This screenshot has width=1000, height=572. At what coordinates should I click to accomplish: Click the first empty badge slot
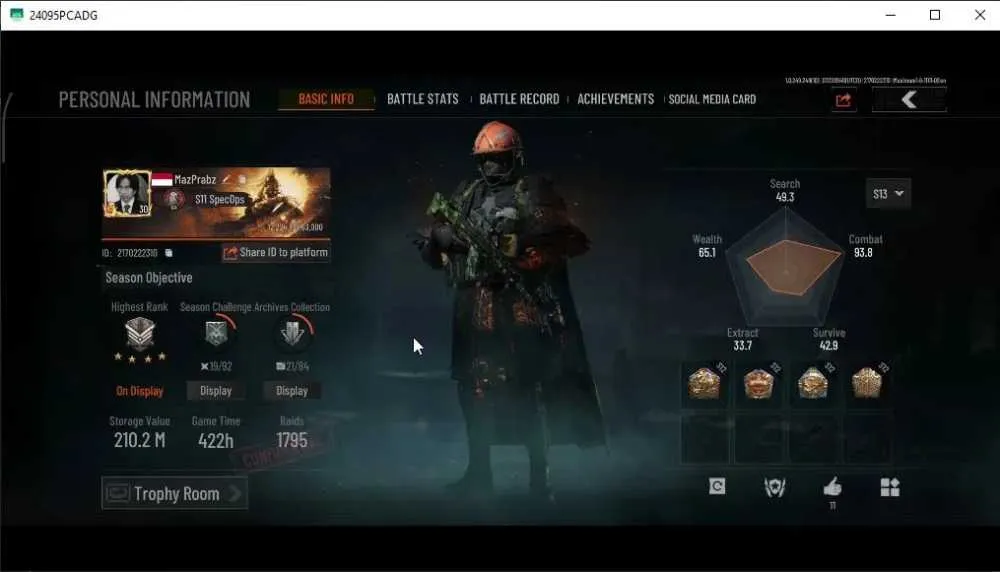click(705, 438)
